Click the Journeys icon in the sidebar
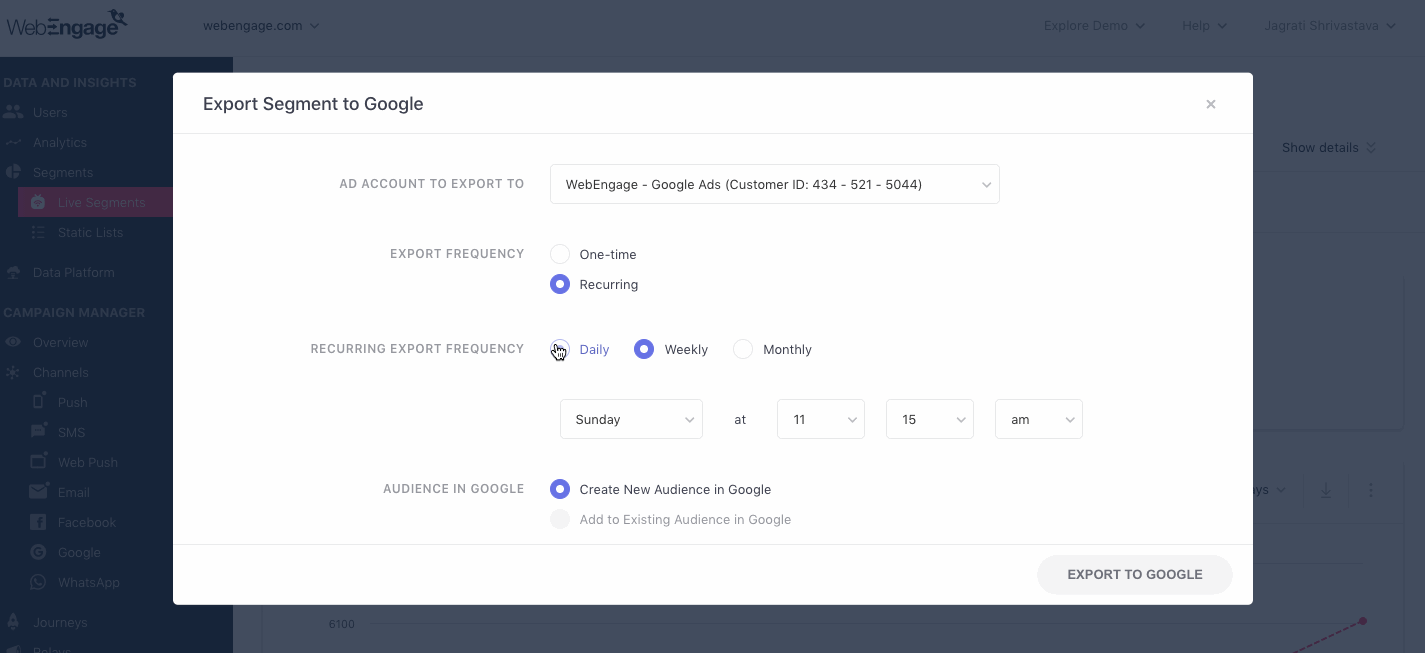The width and height of the screenshot is (1425, 653). click(13, 622)
